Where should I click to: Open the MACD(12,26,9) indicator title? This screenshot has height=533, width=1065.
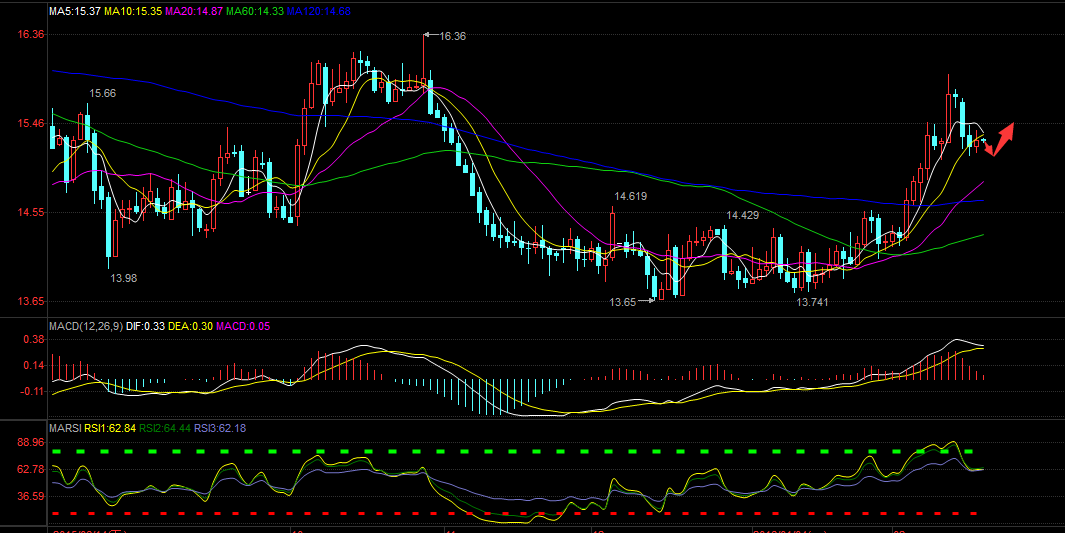88,326
